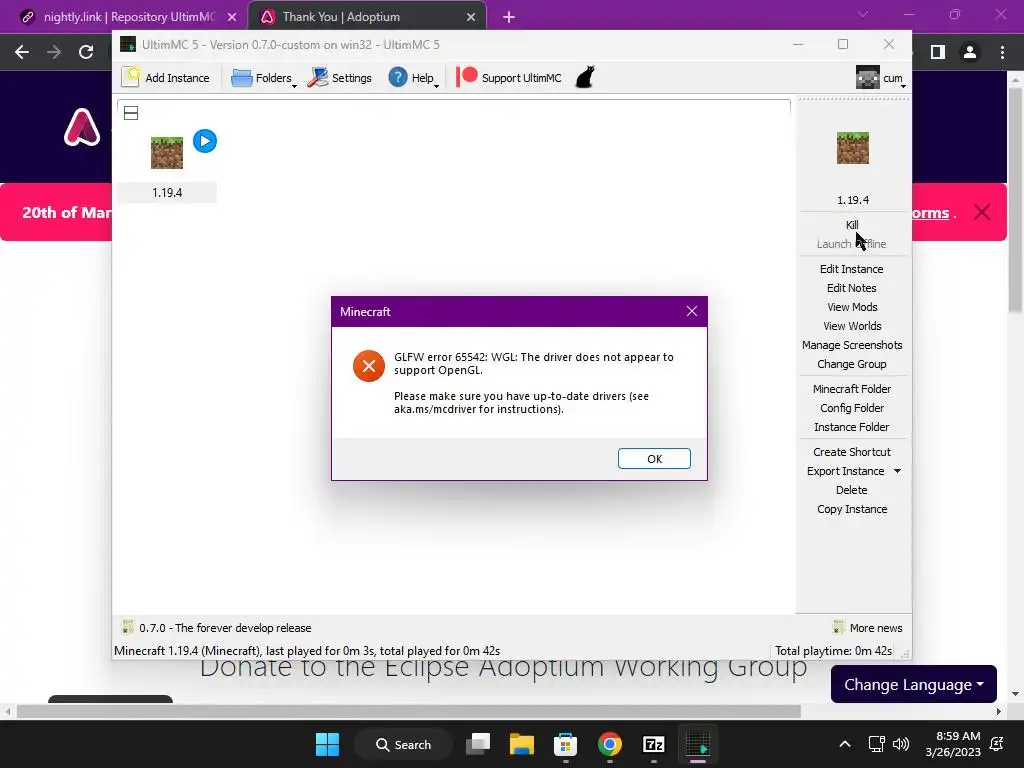Viewport: 1024px width, 768px height.
Task: Click the sidebar 1.19.4 grass block icon
Action: 853,148
